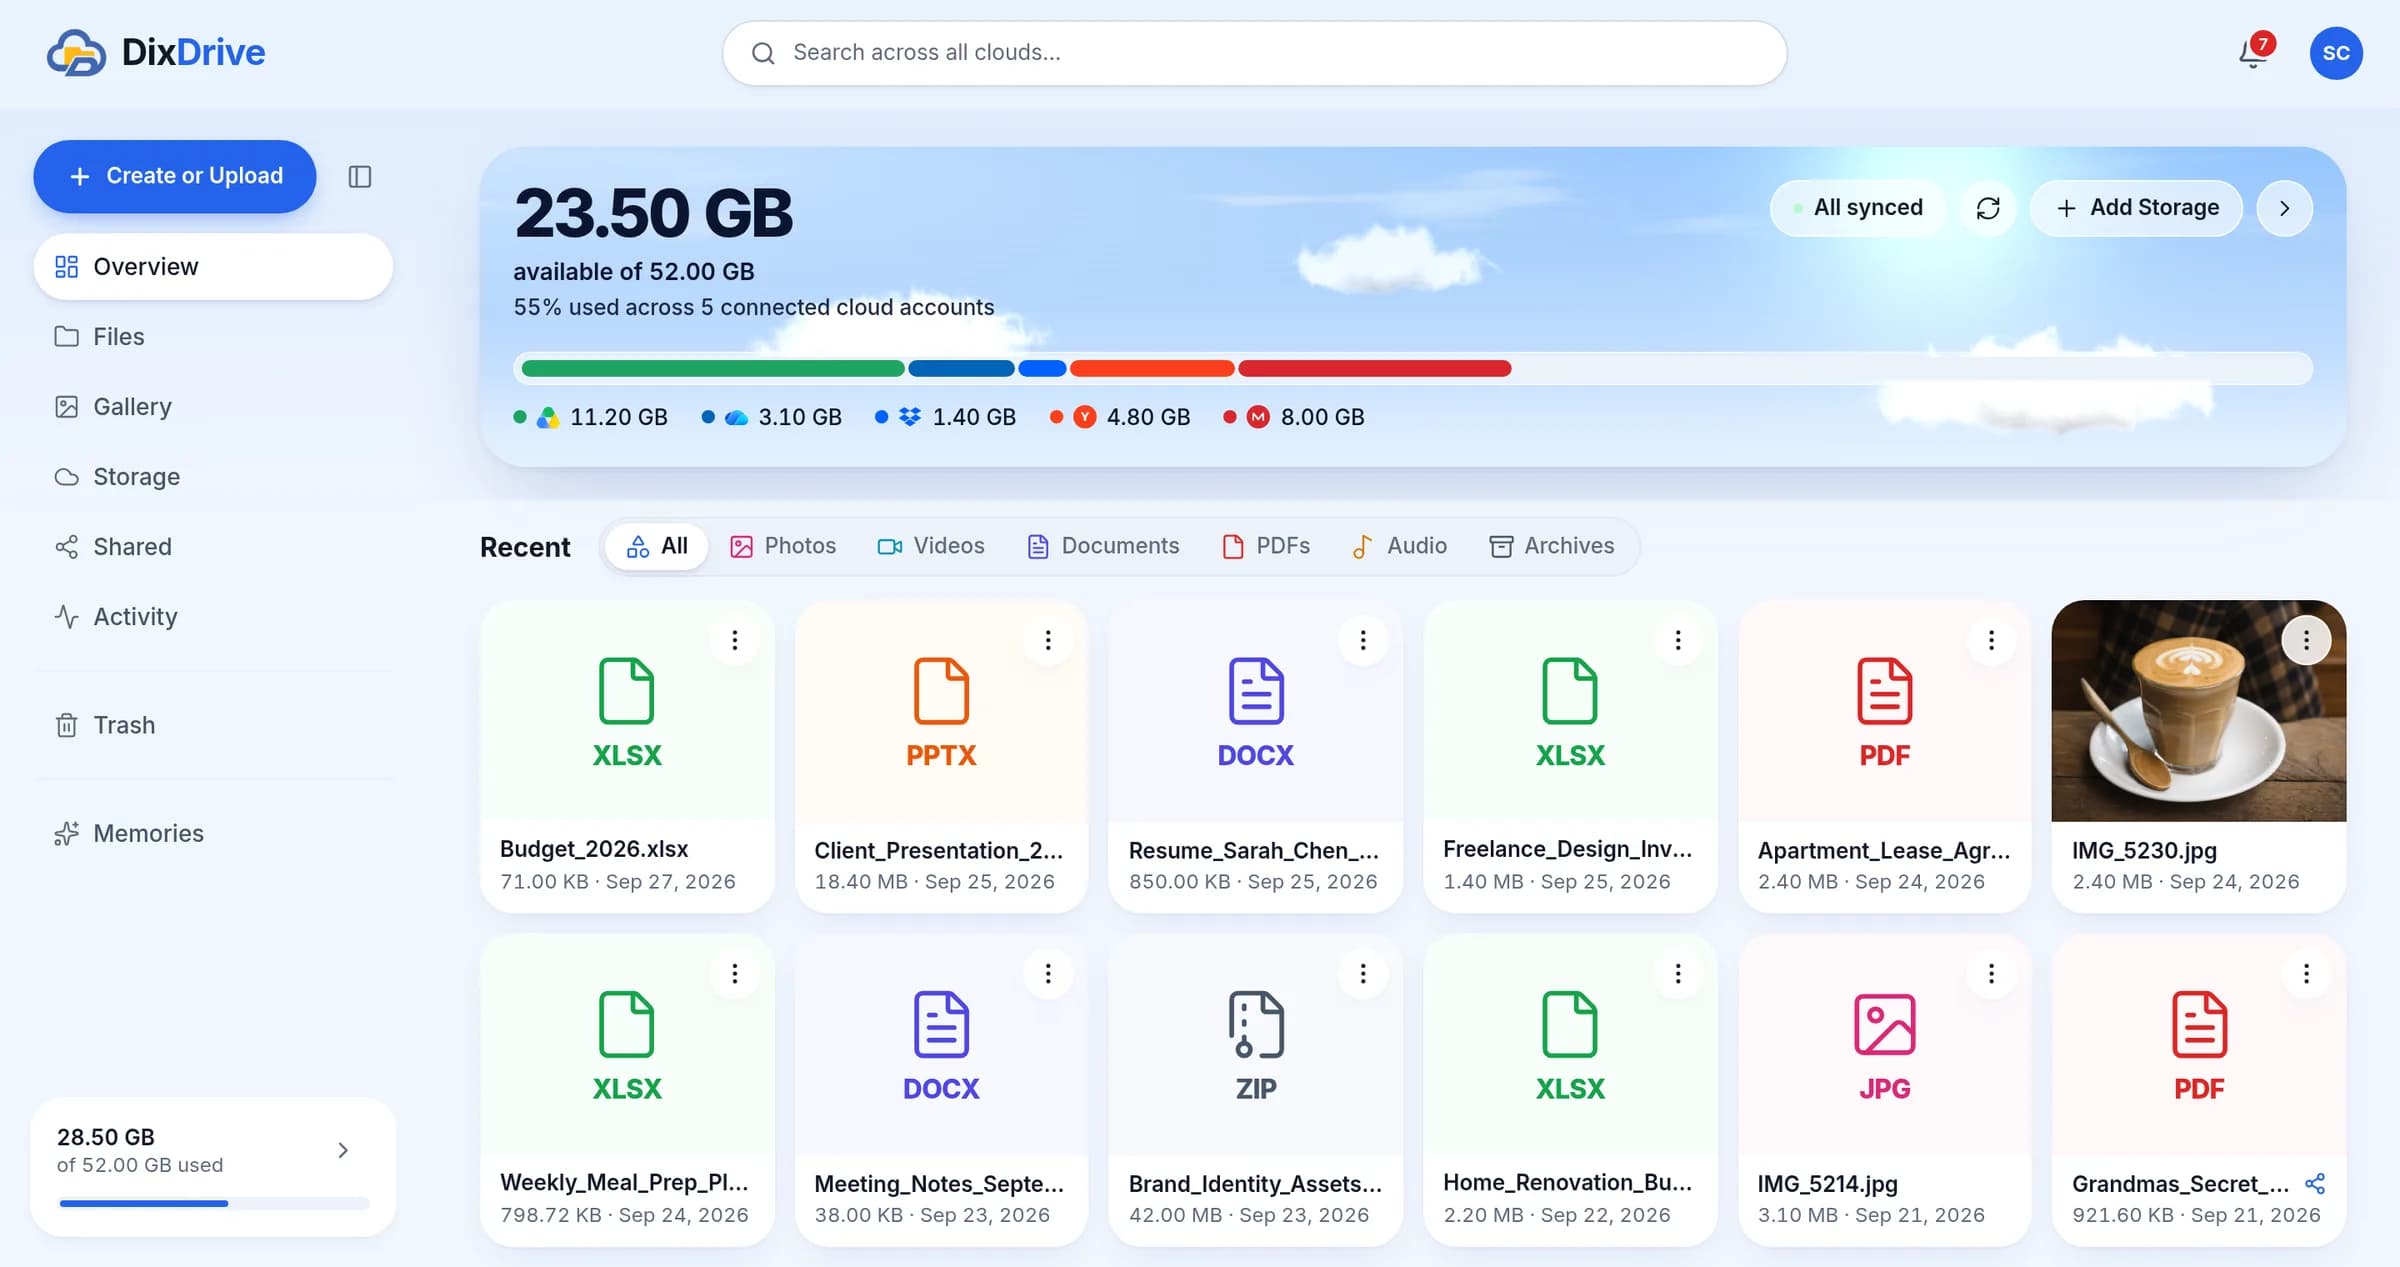2400x1267 pixels.
Task: Open the Storage sidebar section
Action: tap(213, 477)
